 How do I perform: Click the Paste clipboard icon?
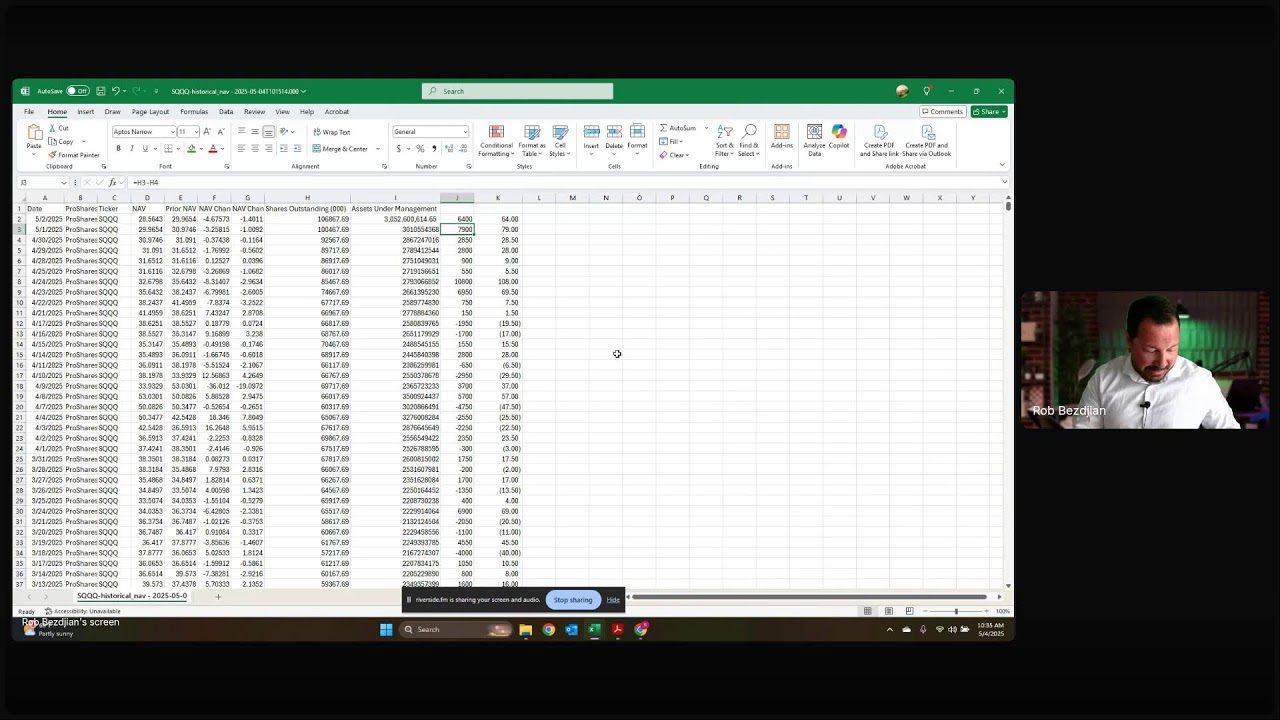click(x=35, y=133)
